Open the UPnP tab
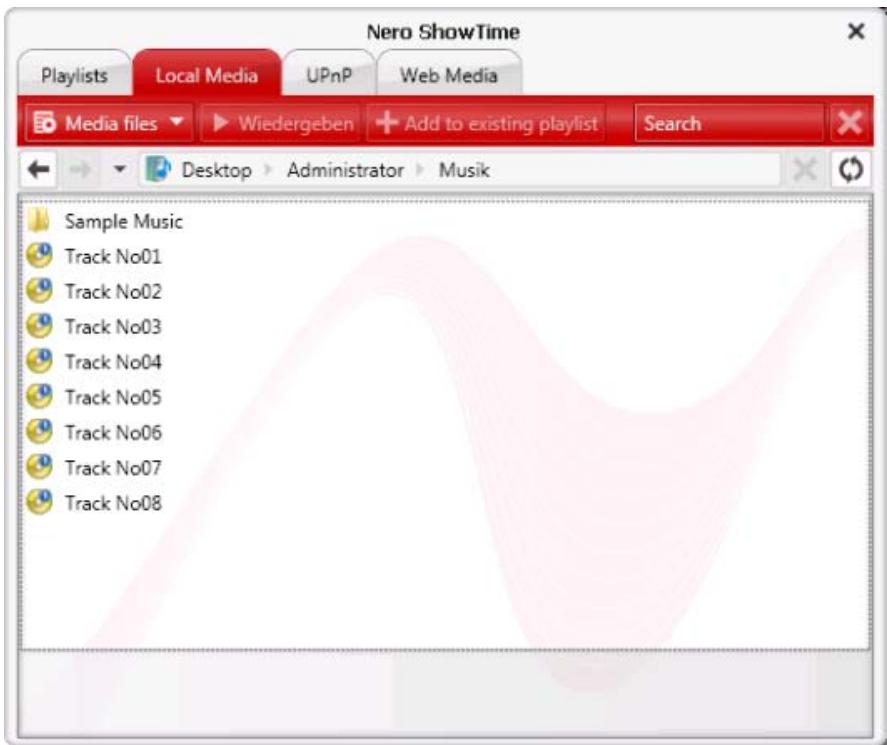The width and height of the screenshot is (887, 745). [329, 75]
